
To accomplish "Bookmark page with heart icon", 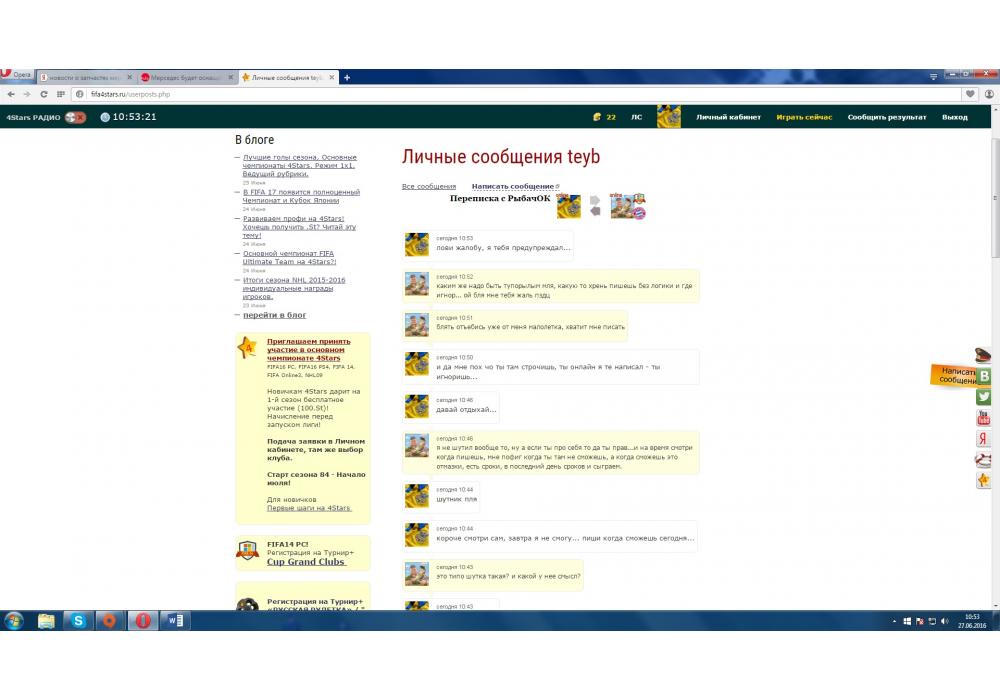I will pos(970,94).
